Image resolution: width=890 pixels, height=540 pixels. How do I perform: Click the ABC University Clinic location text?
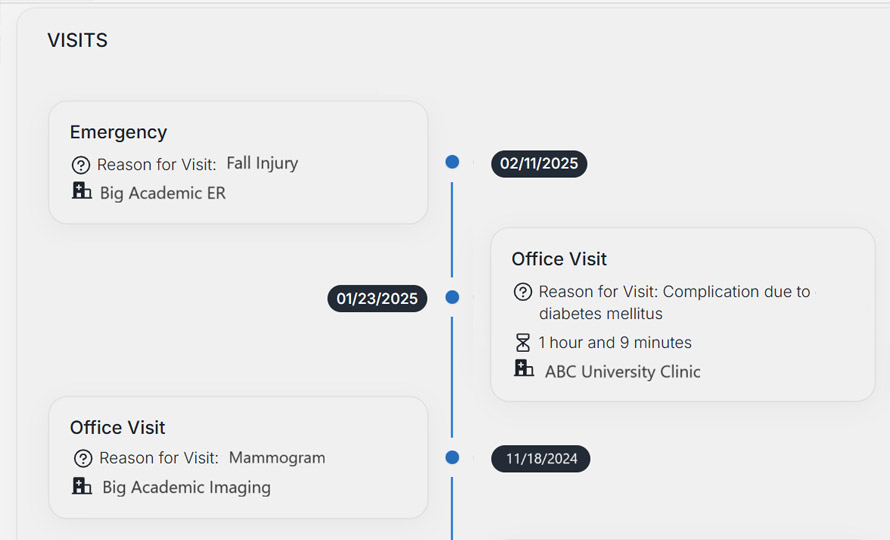point(622,372)
